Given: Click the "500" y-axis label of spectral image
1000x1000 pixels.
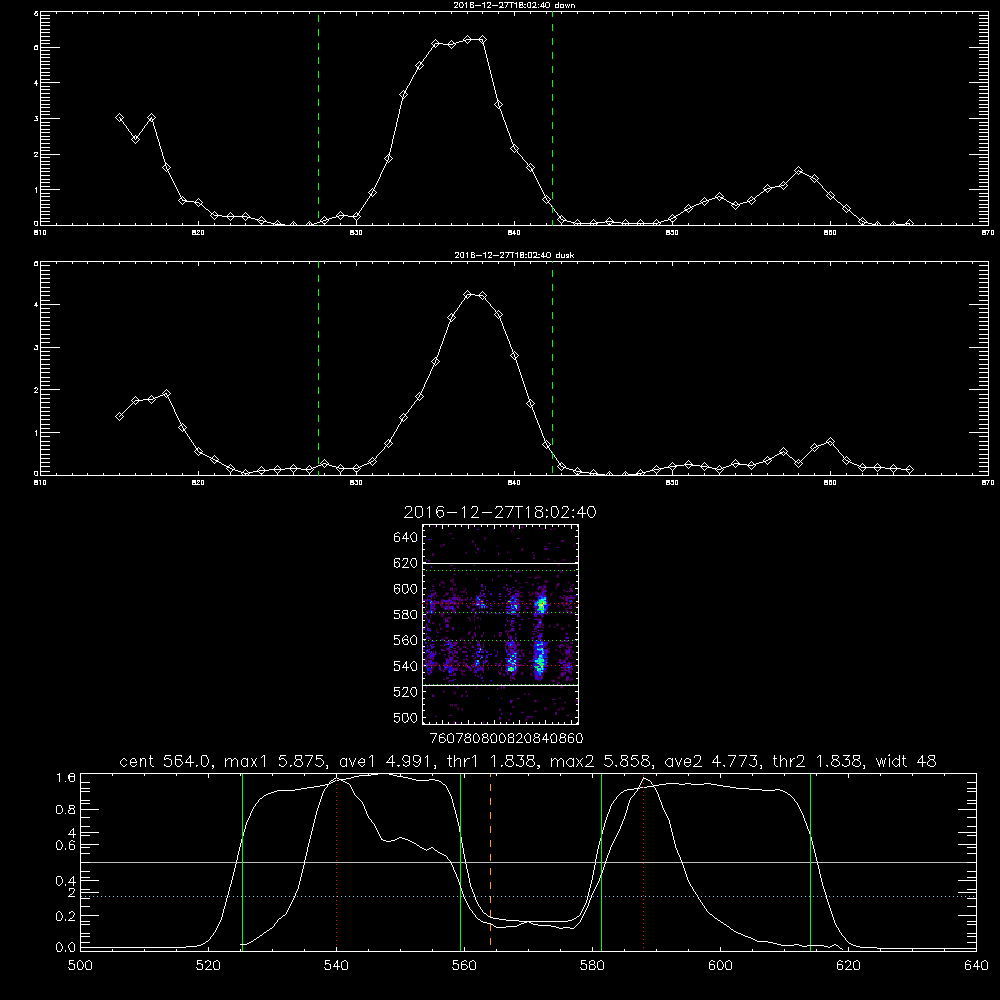Looking at the screenshot, I should (406, 717).
